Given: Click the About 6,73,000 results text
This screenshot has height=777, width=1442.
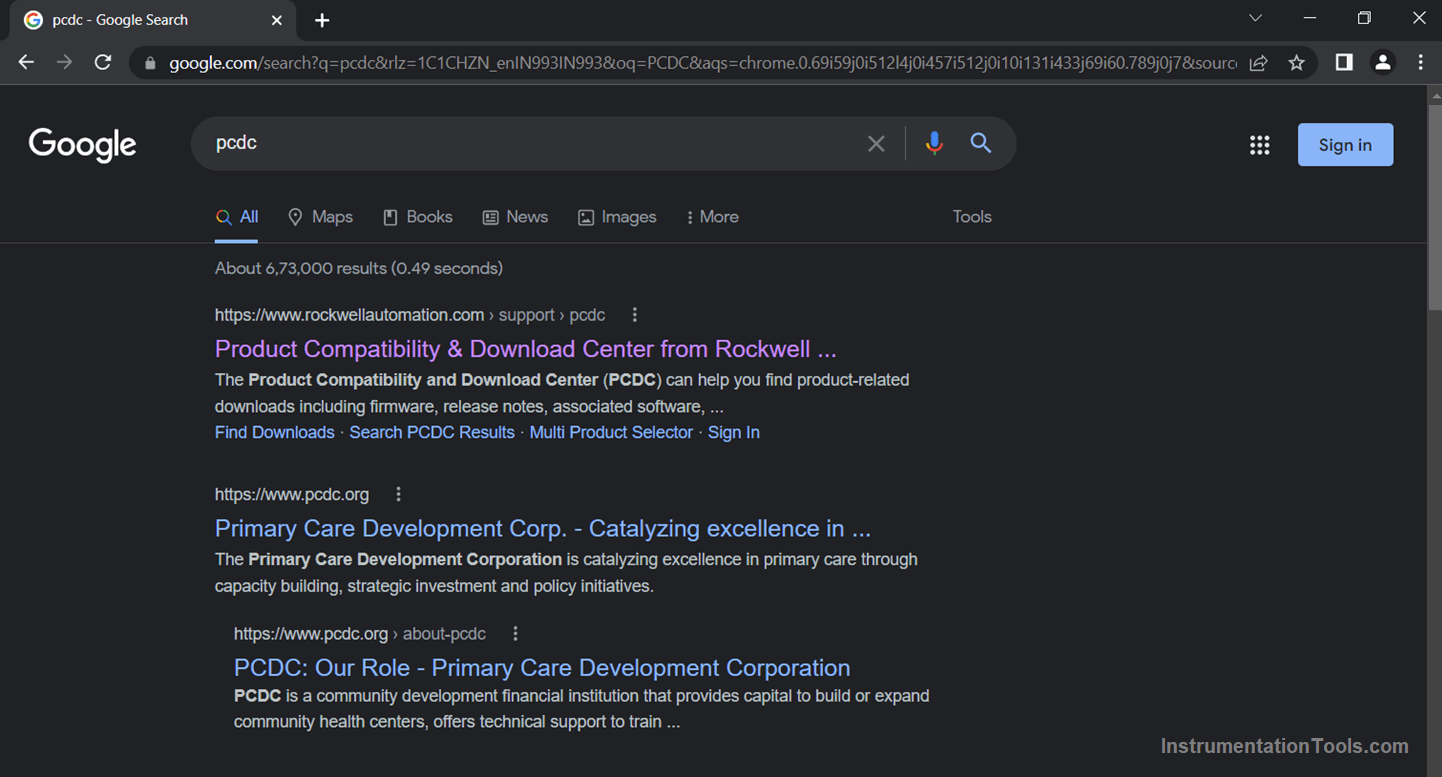Looking at the screenshot, I should tap(358, 268).
